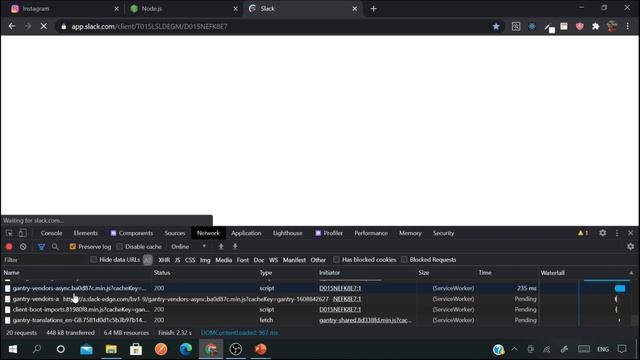This screenshot has height=360, width=640.
Task: Click the React DevTools extension icon
Action: [x=532, y=27]
